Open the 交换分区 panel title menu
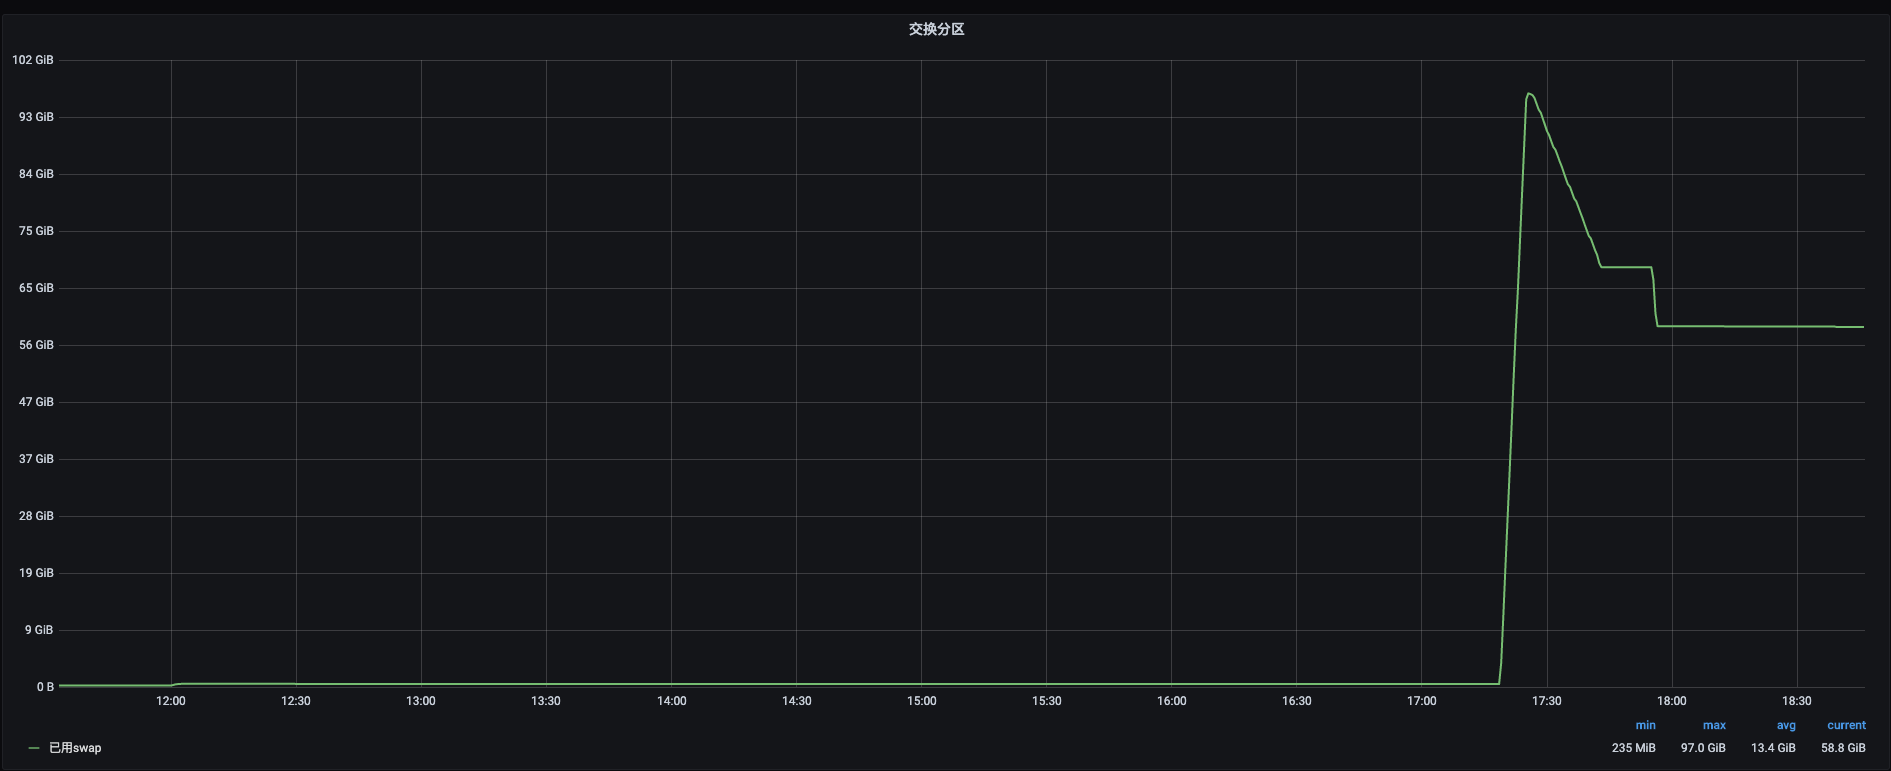This screenshot has height=771, width=1891. pos(936,30)
